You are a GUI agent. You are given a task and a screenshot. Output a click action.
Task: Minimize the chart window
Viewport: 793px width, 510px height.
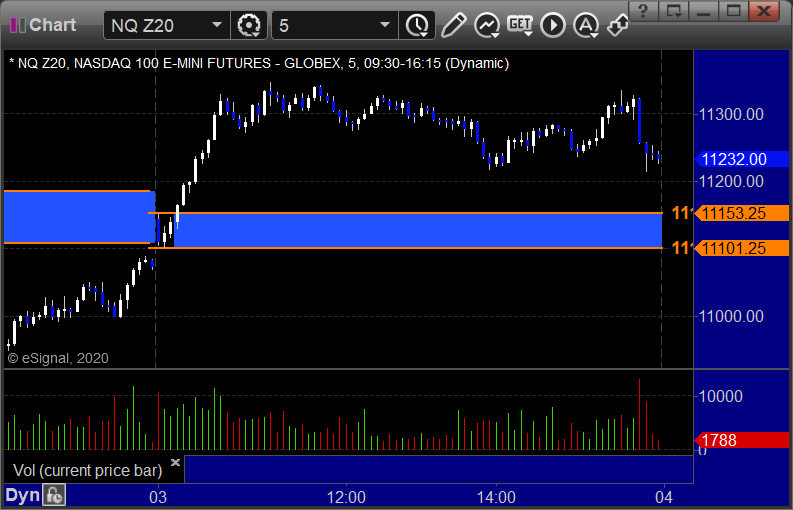tap(703, 10)
